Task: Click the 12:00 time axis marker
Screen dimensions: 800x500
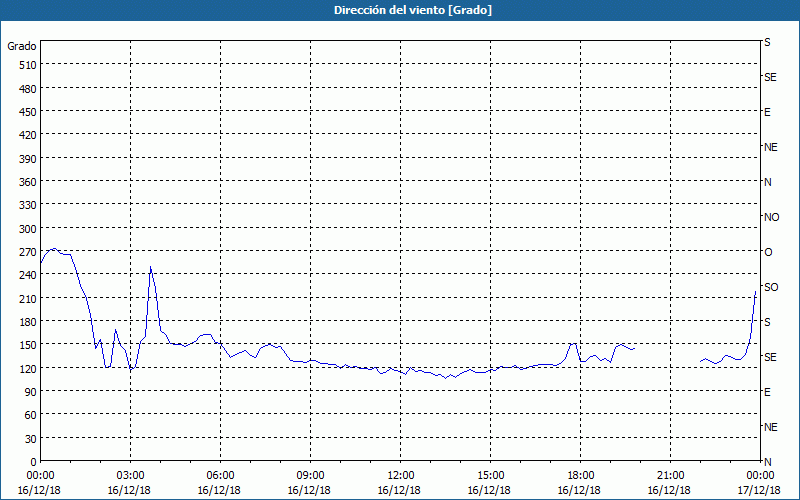Action: 400,476
